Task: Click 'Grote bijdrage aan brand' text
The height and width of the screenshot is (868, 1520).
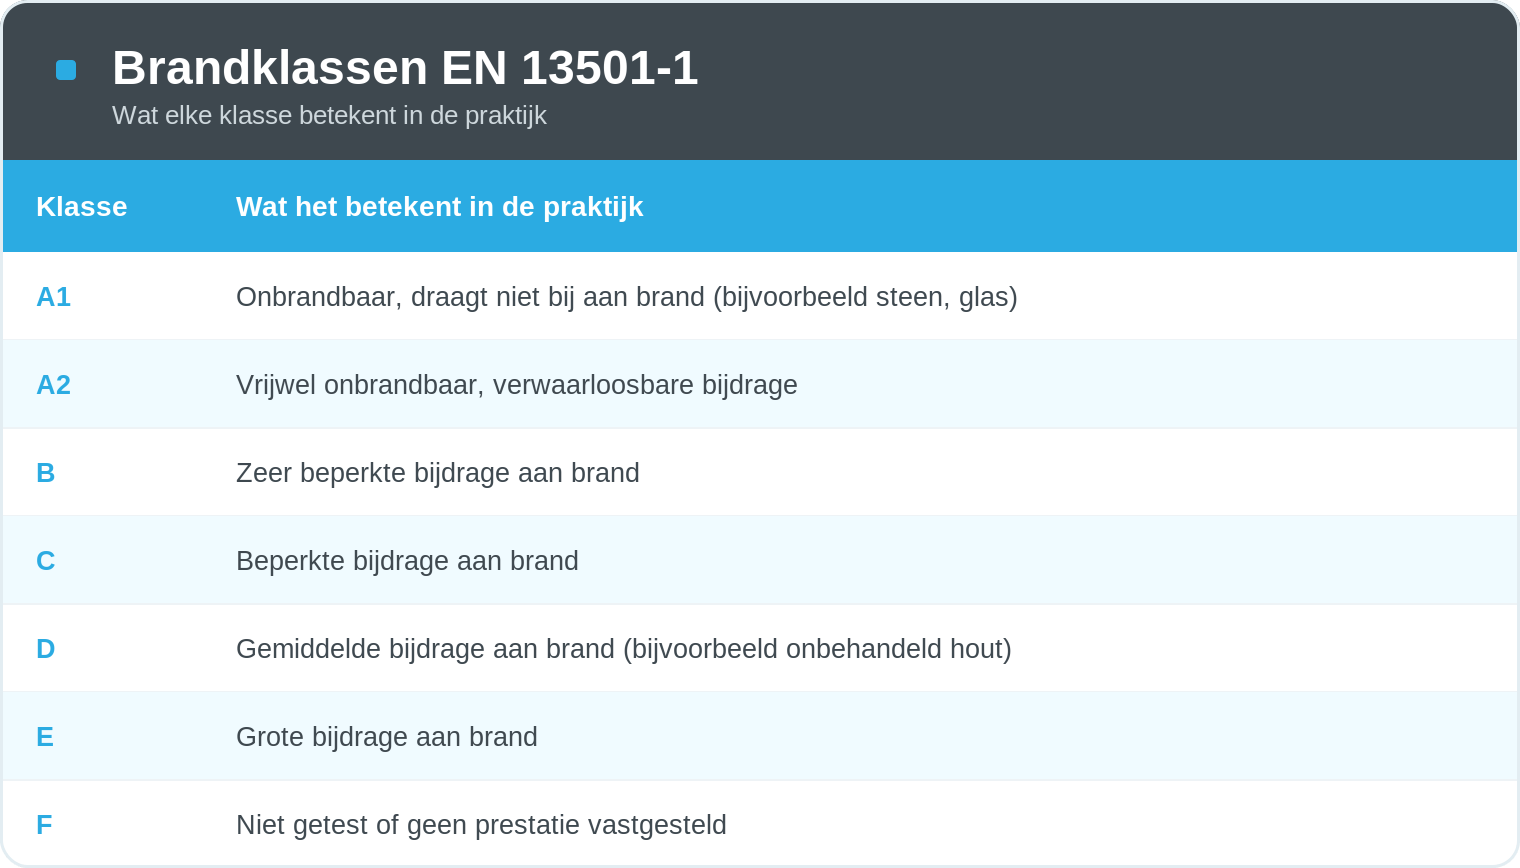Action: click(387, 737)
